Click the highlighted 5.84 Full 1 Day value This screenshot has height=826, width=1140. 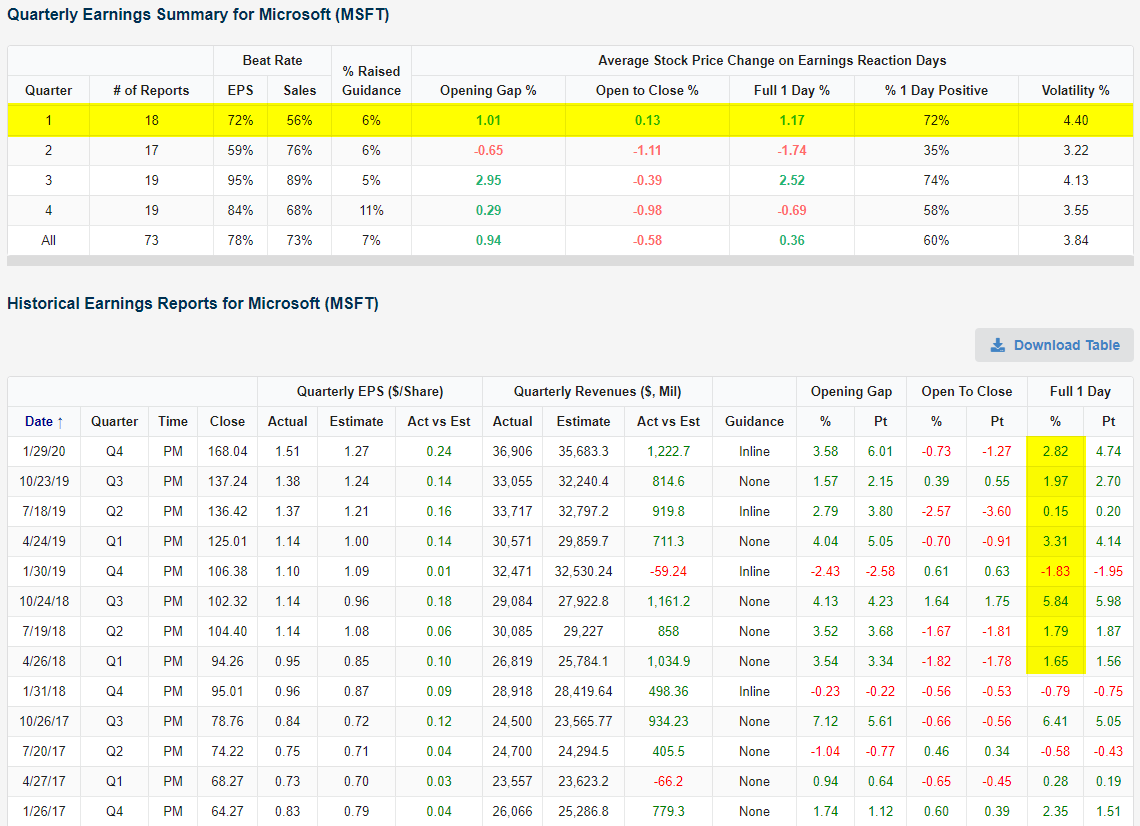click(1055, 601)
